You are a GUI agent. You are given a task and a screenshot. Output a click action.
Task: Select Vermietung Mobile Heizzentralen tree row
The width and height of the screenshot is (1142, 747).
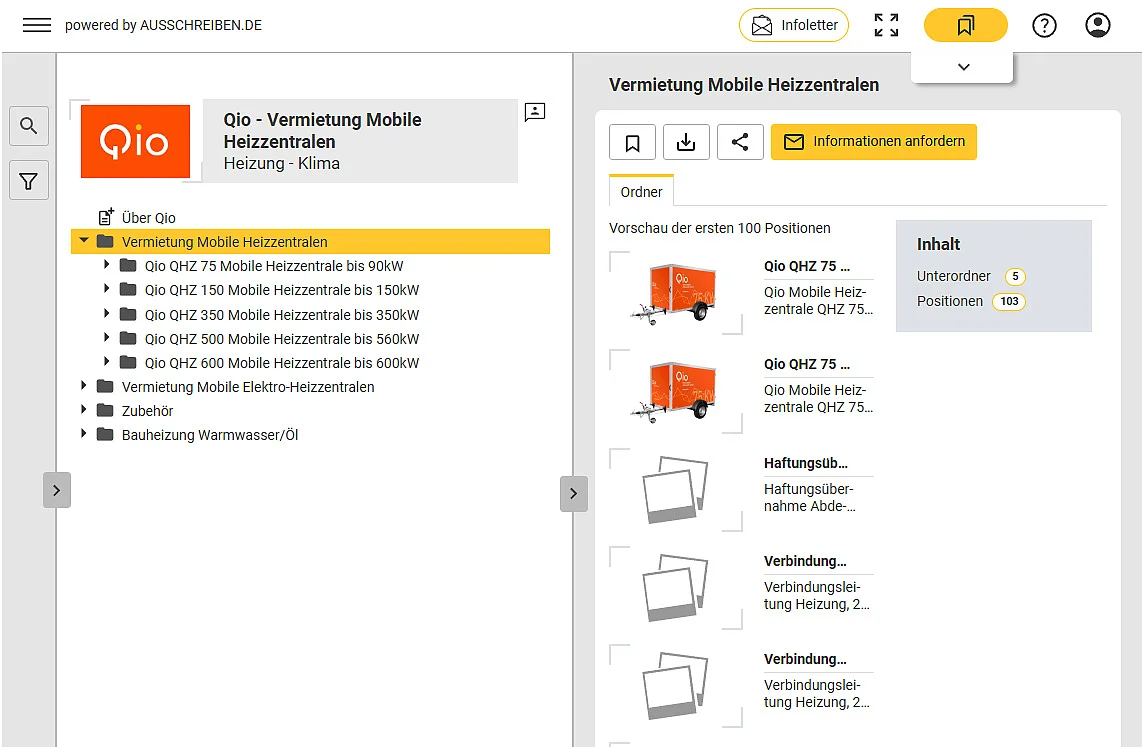pyautogui.click(x=310, y=242)
